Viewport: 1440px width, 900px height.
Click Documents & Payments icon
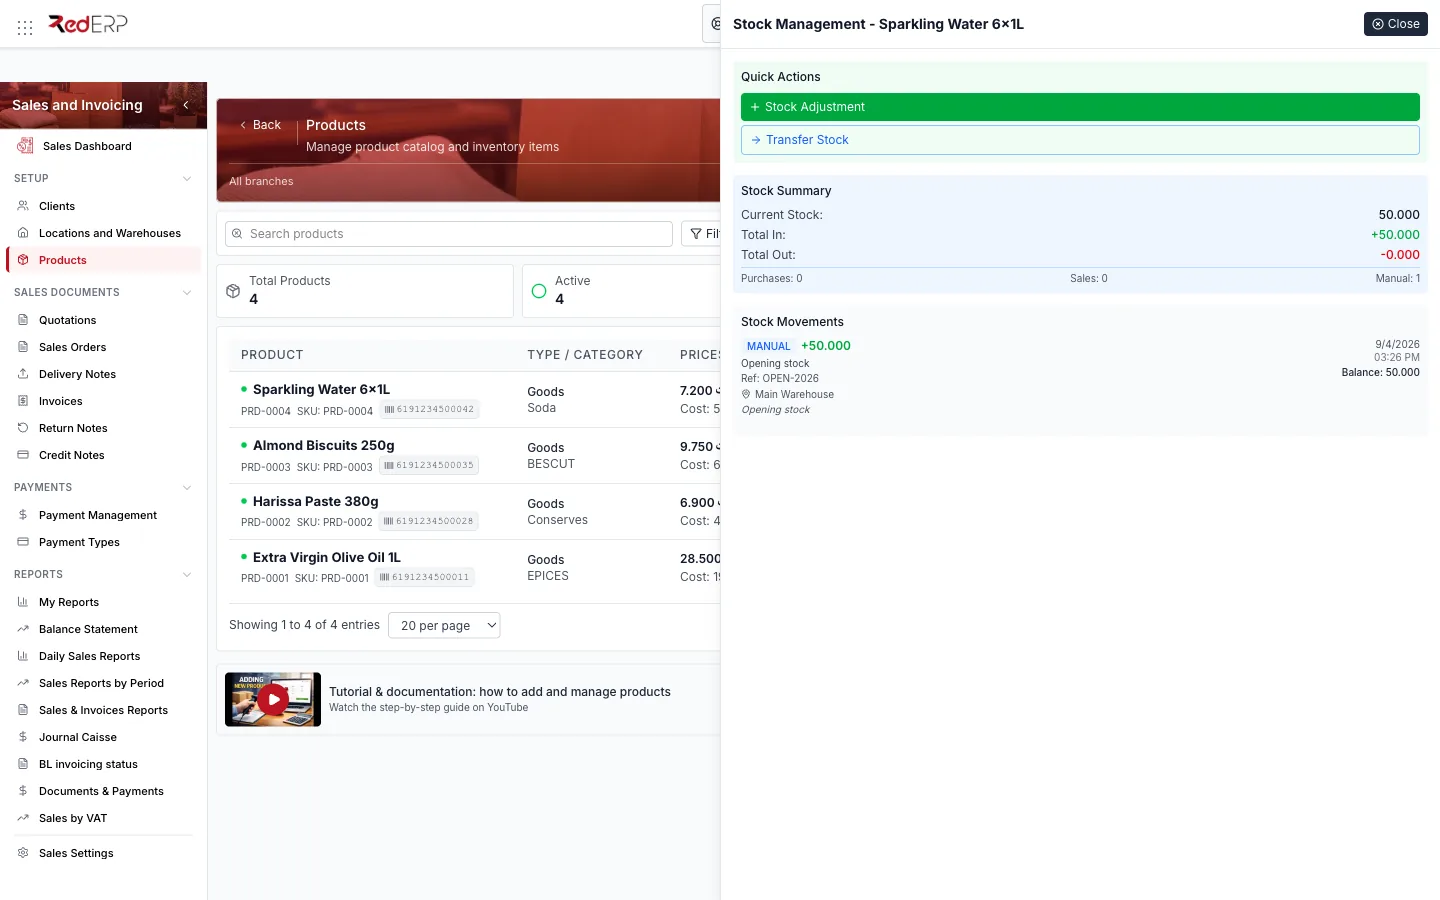(23, 791)
